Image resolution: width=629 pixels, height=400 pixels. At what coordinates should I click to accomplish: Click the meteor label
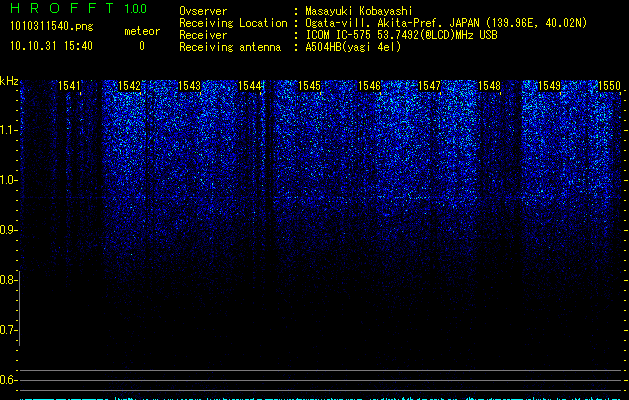[x=142, y=31]
